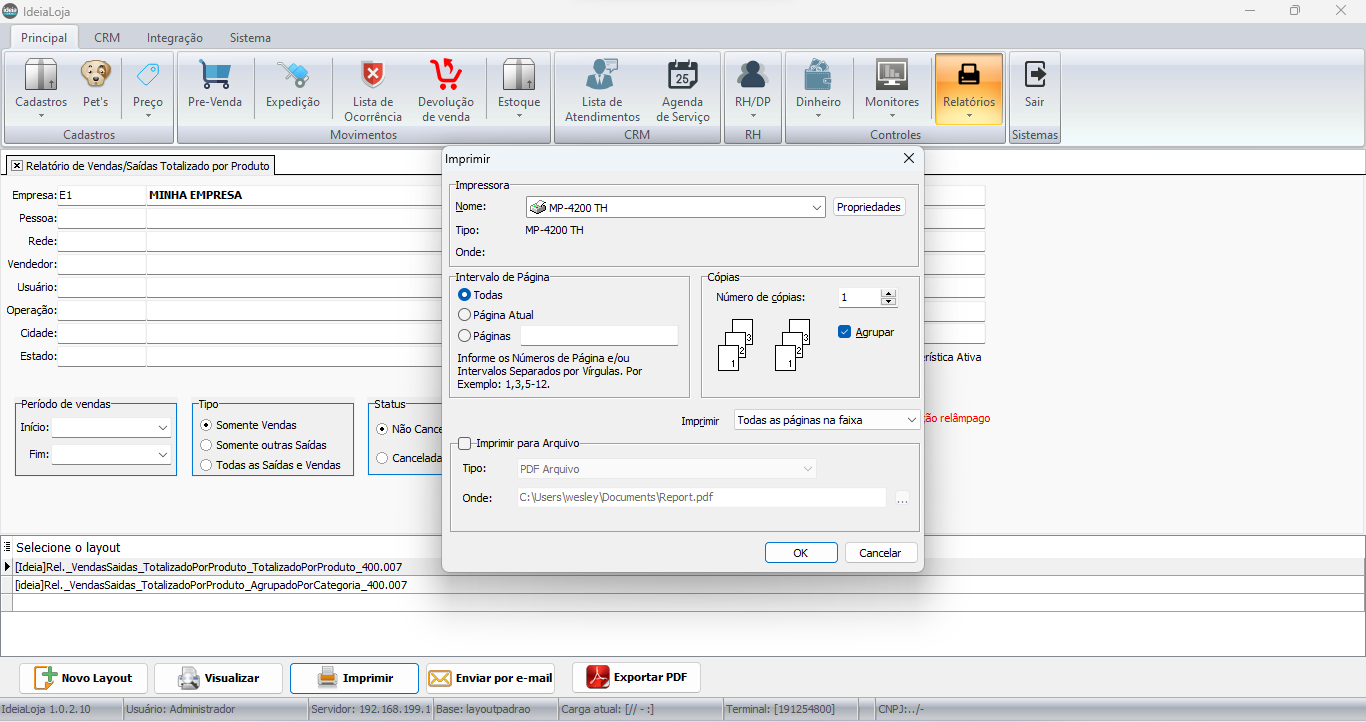This screenshot has height=722, width=1366.
Task: Enable Imprimir para Arquivo checkbox
Action: [464, 443]
